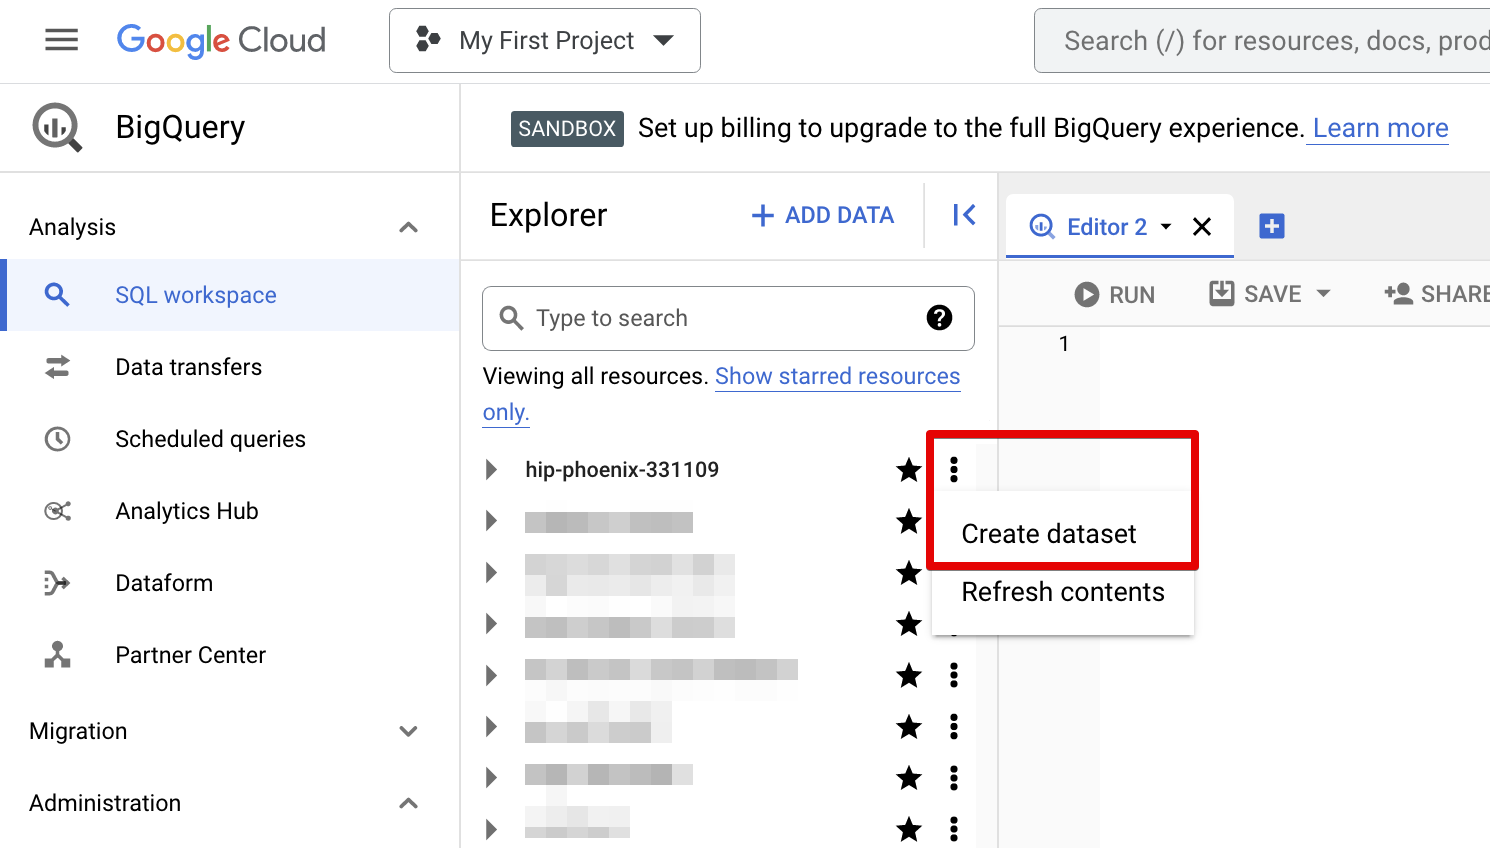Run the query with RUN button
Viewport: 1490px width, 848px height.
point(1115,294)
